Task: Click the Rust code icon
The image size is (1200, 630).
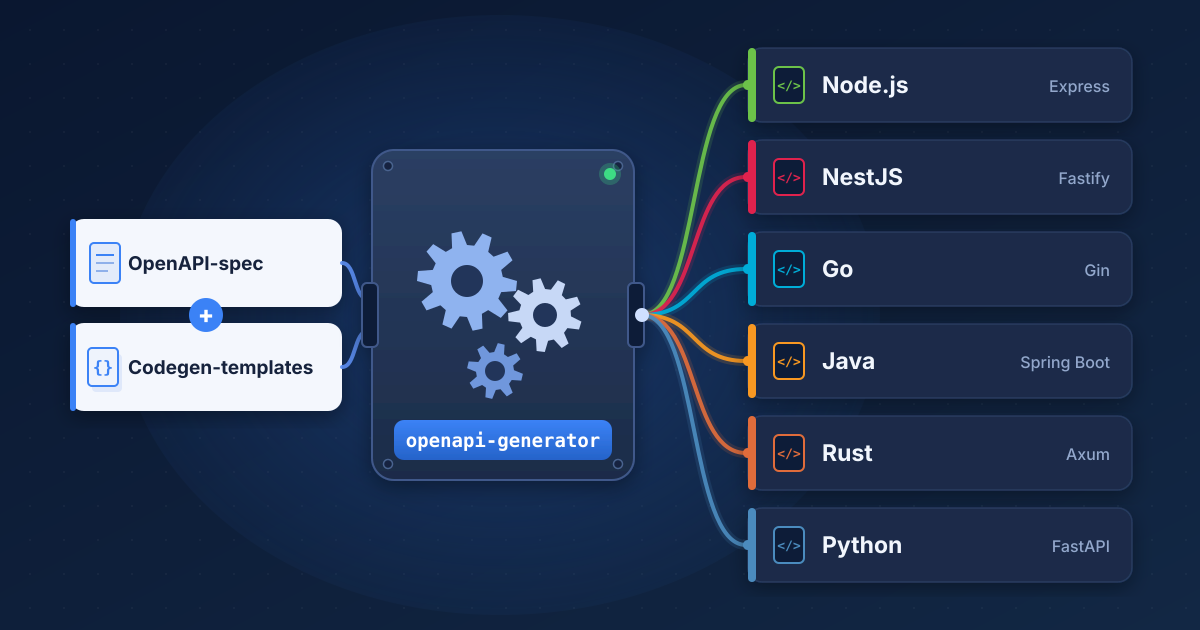Action: click(x=789, y=454)
